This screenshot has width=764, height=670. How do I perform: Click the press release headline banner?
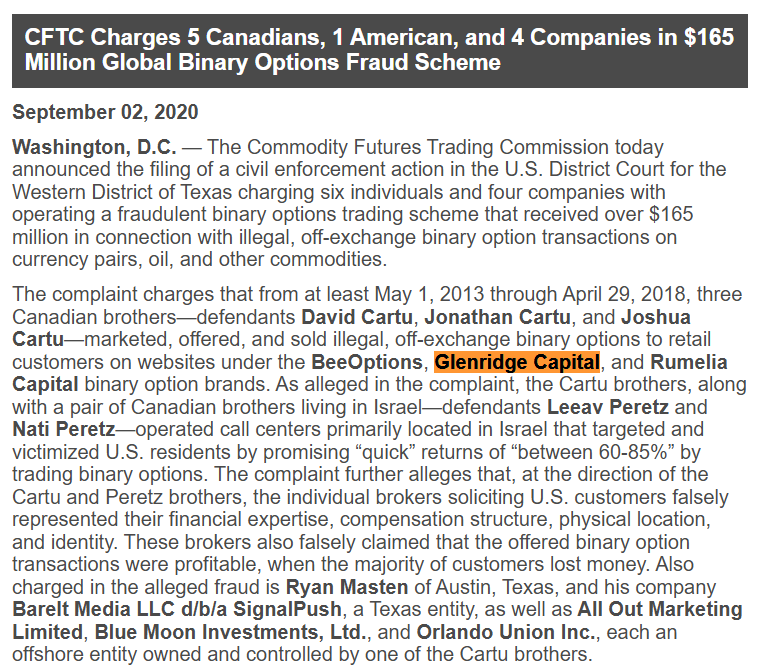pyautogui.click(x=380, y=51)
